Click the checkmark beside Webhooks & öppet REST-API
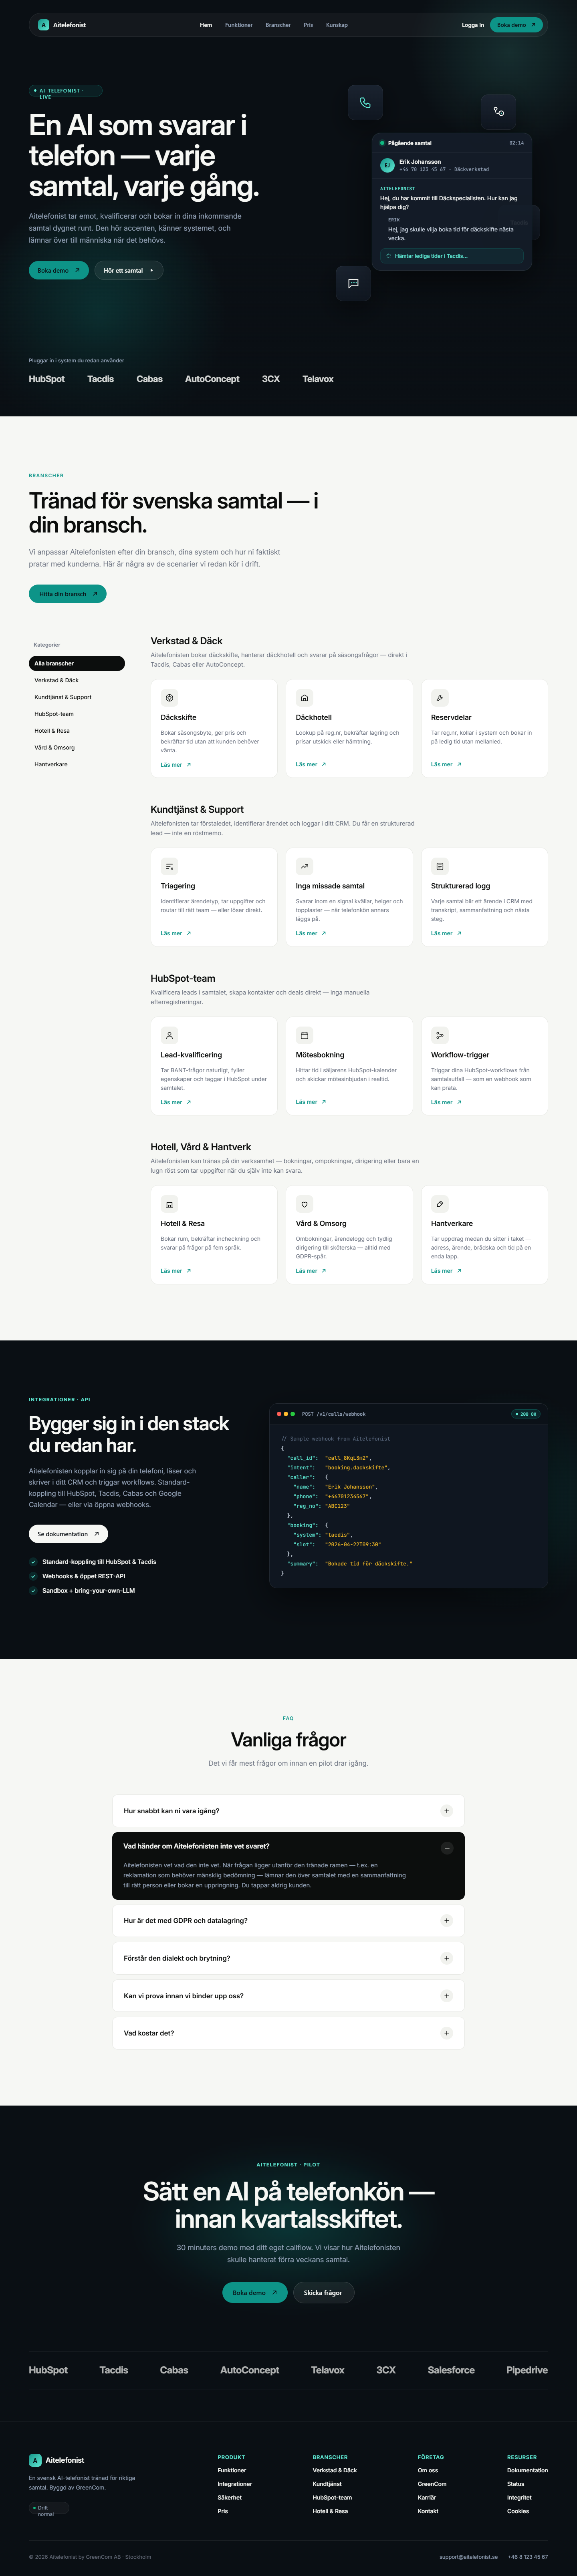Screen dimensions: 577x2576 coord(33,1576)
